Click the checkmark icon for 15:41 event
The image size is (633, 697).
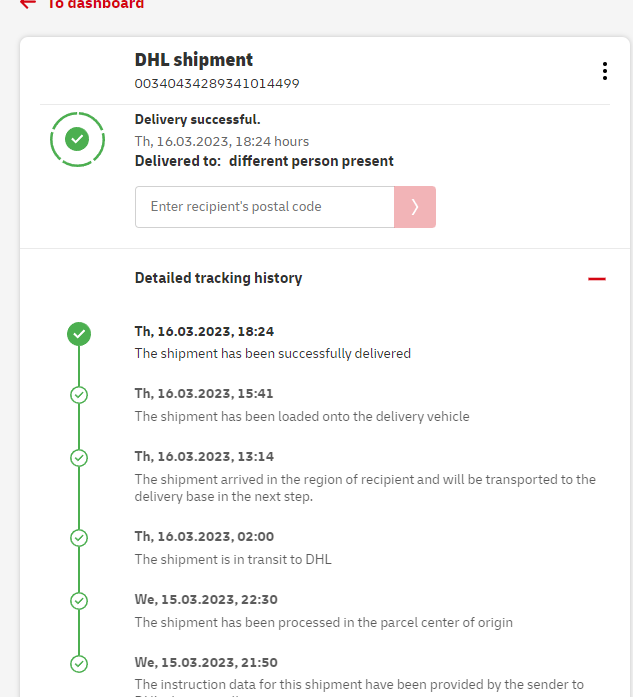pos(79,395)
